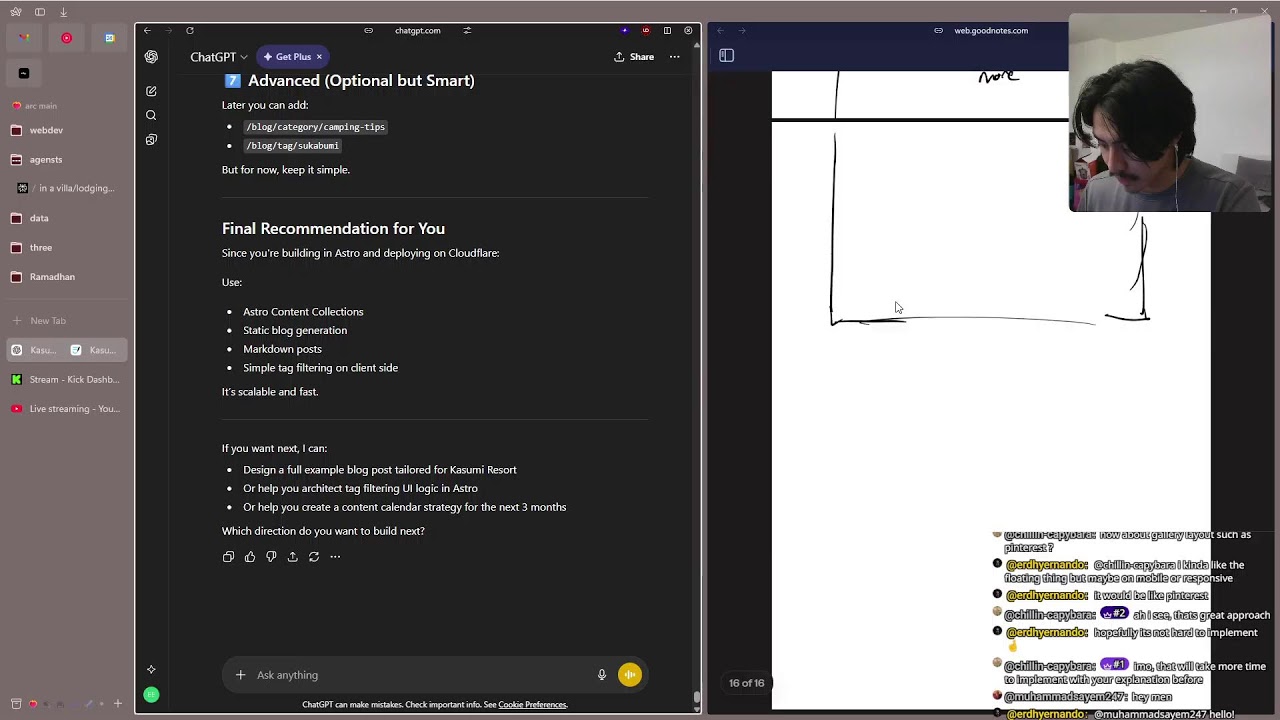The height and width of the screenshot is (720, 1280).
Task: Click the web.goodnotes.com address bar
Action: pyautogui.click(x=990, y=31)
